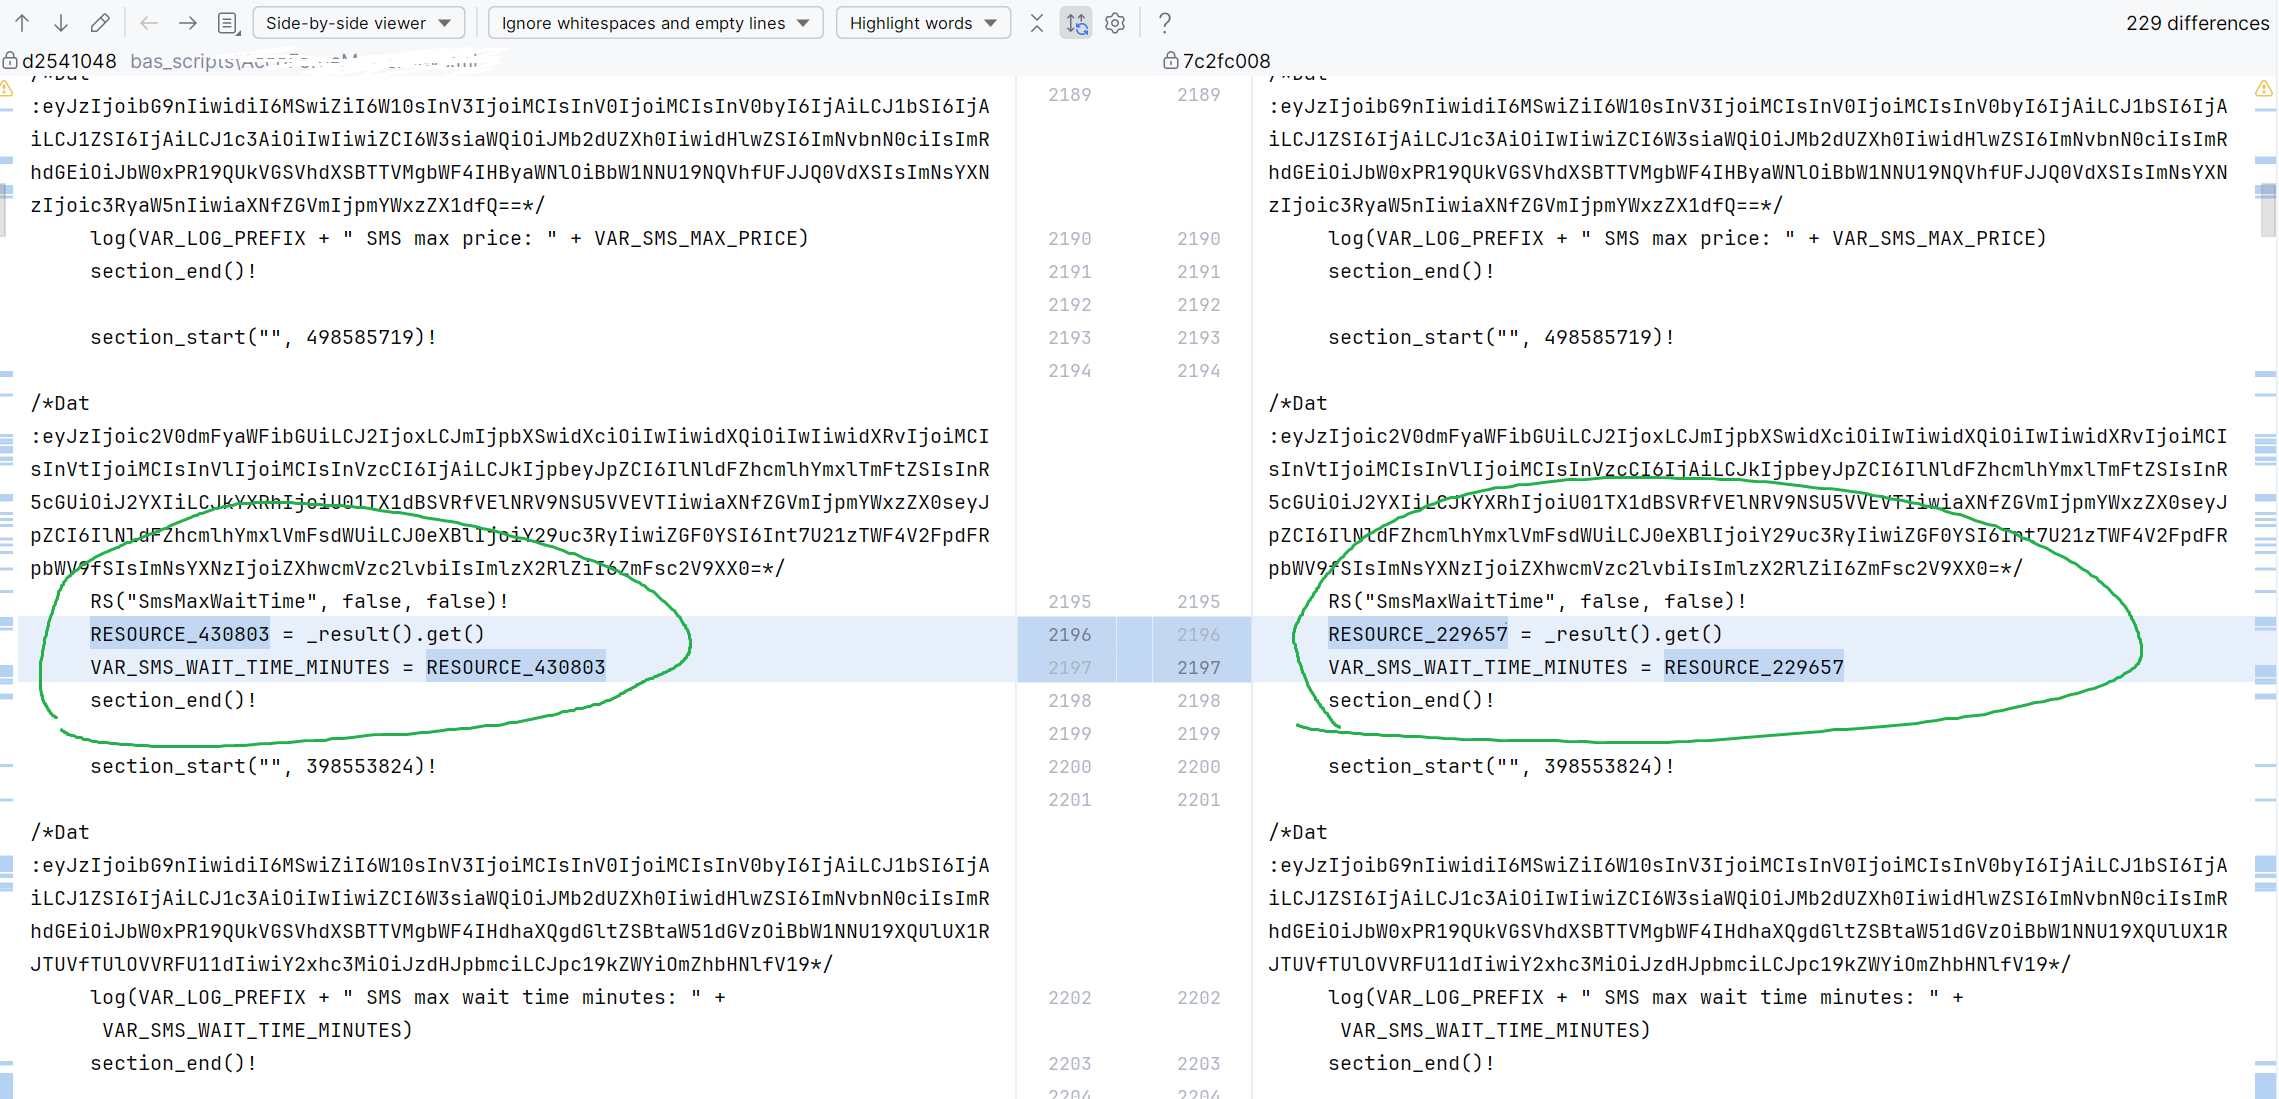Expand Ignore whitespaces and empty lines dropdown
The width and height of the screenshot is (2279, 1099).
pos(655,22)
